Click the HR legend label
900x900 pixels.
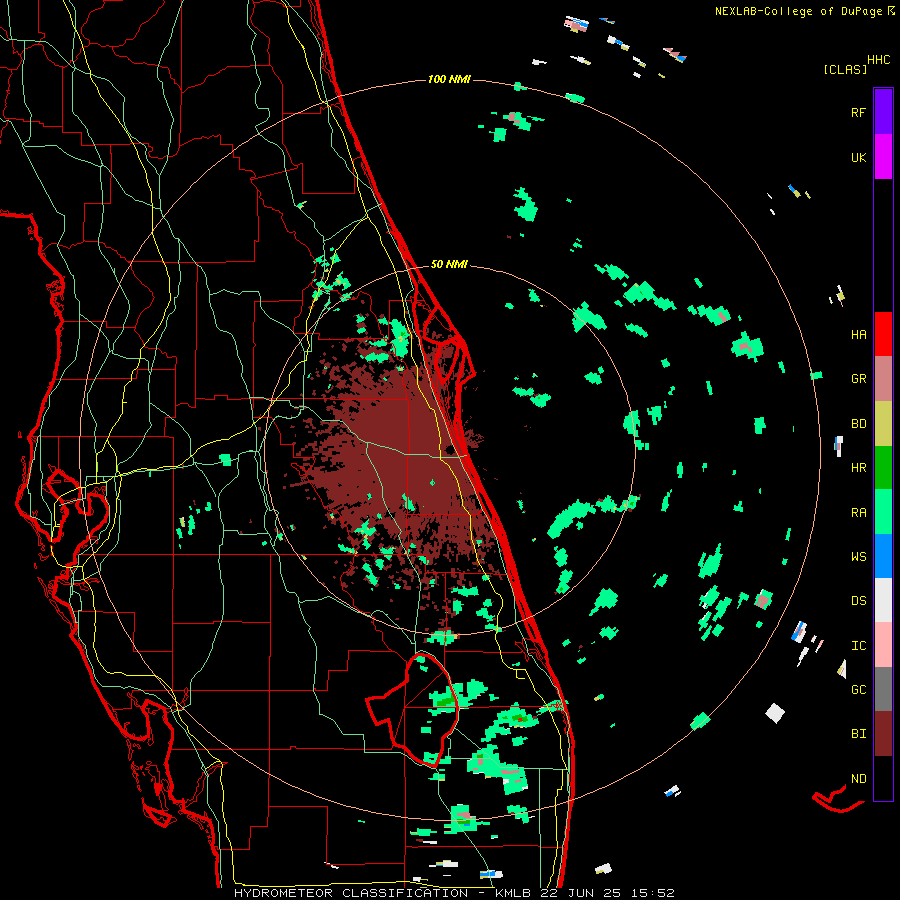click(x=859, y=468)
